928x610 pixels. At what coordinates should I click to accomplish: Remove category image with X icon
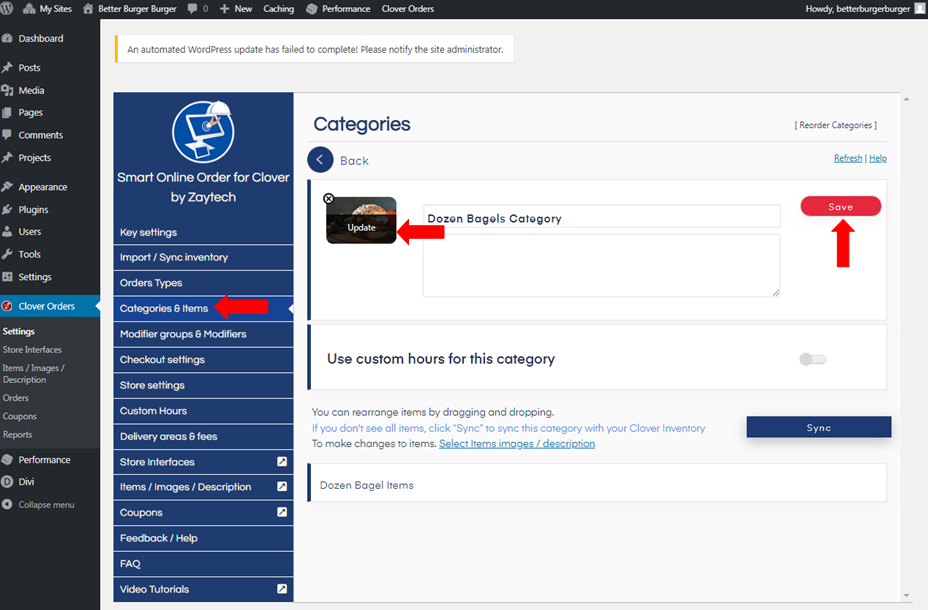point(328,198)
